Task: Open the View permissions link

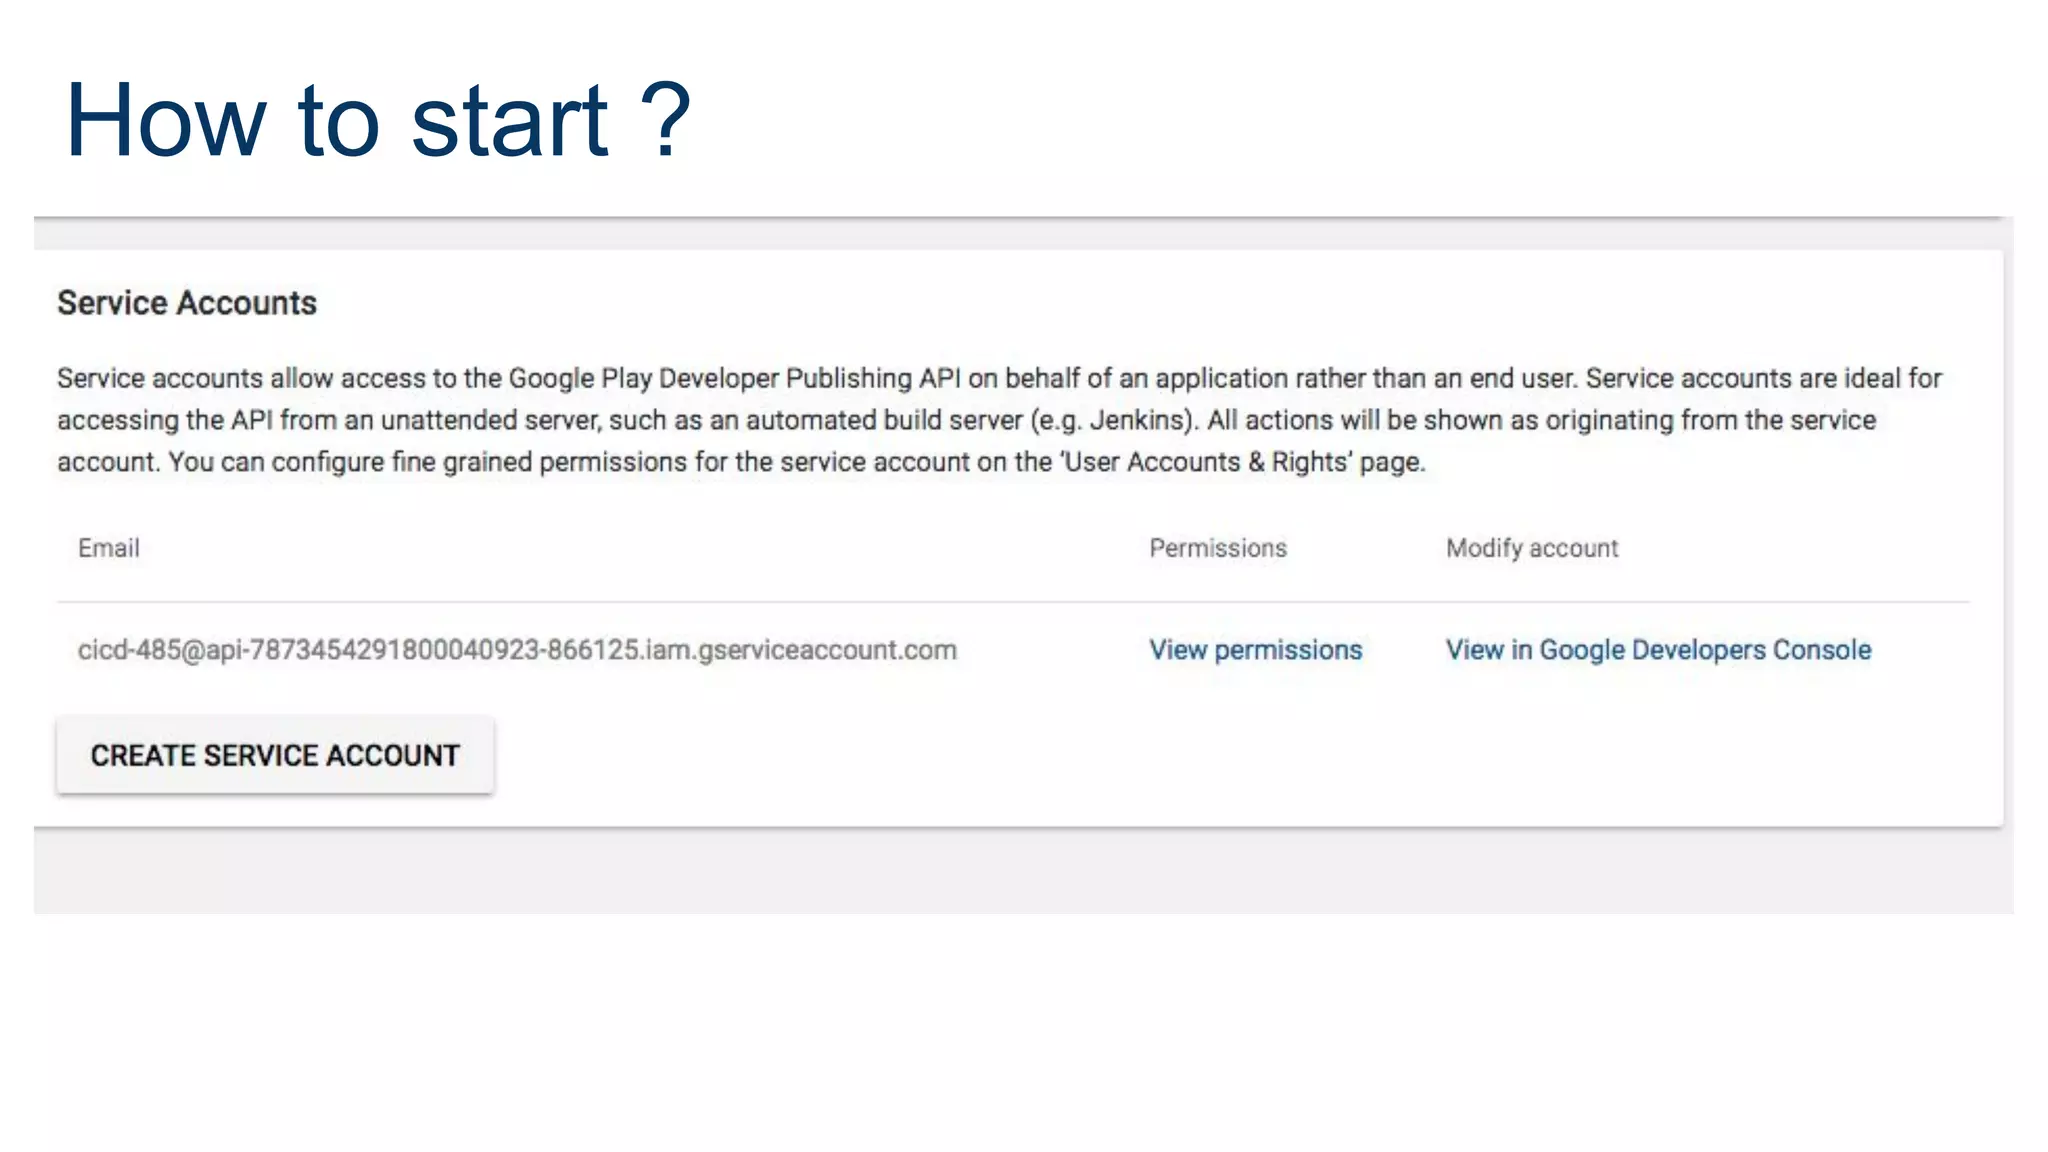Action: click(x=1255, y=650)
